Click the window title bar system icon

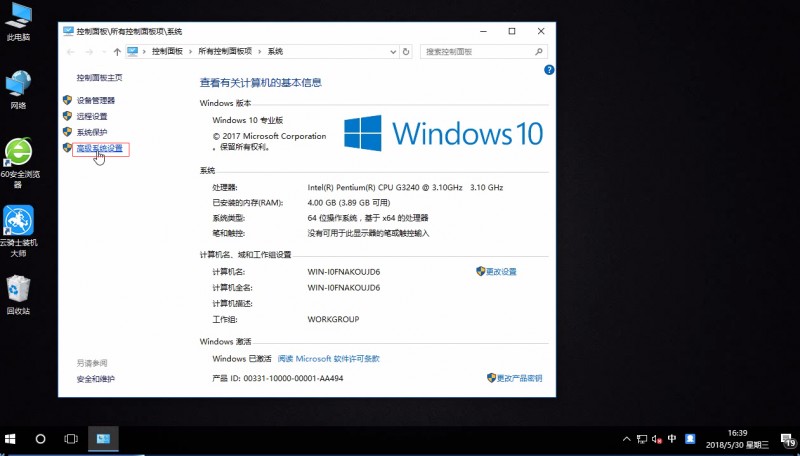[68, 31]
